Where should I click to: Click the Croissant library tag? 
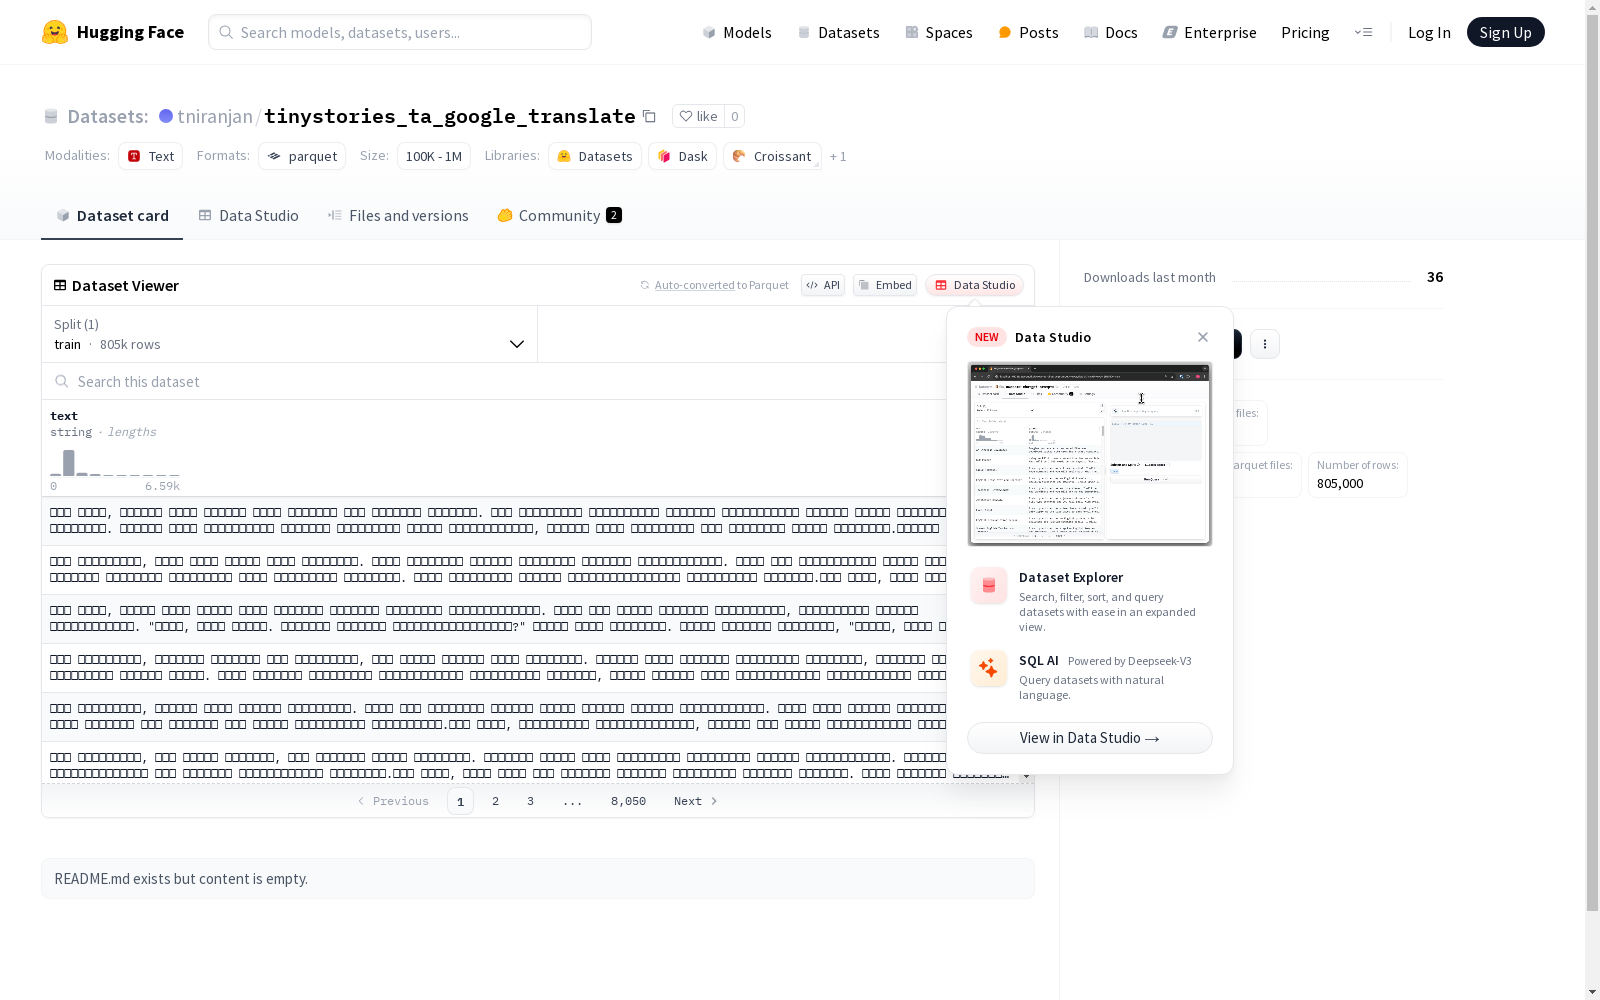[772, 156]
